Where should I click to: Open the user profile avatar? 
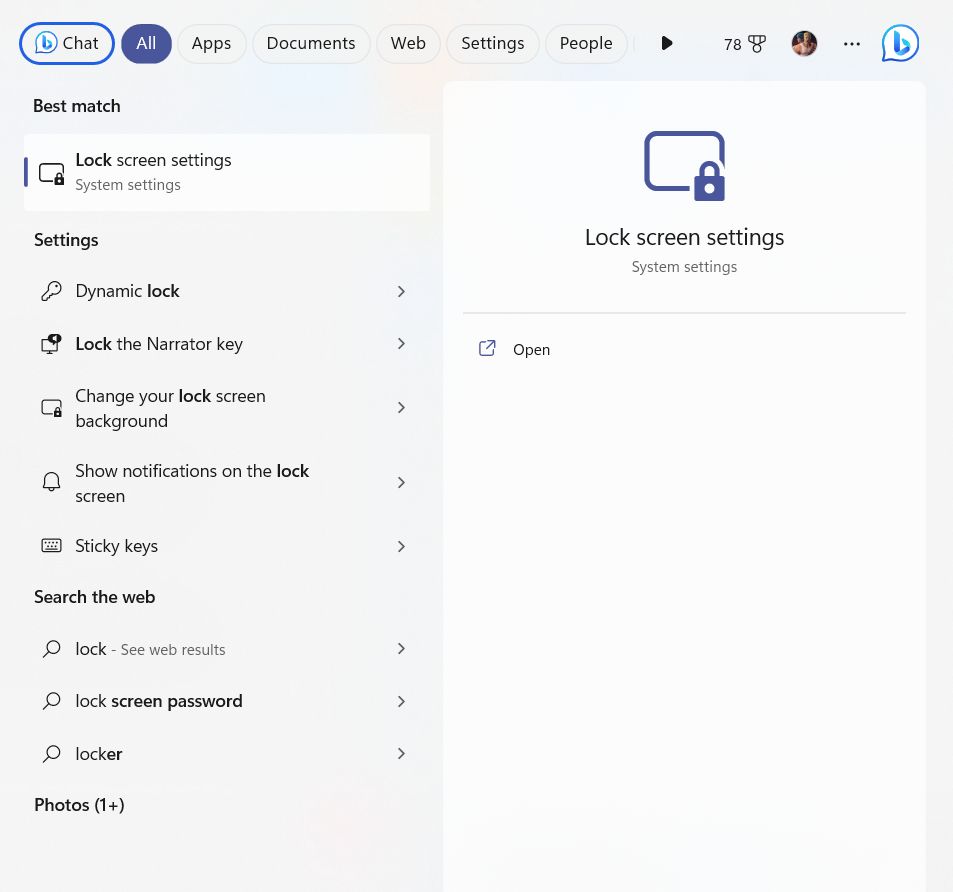coord(804,43)
